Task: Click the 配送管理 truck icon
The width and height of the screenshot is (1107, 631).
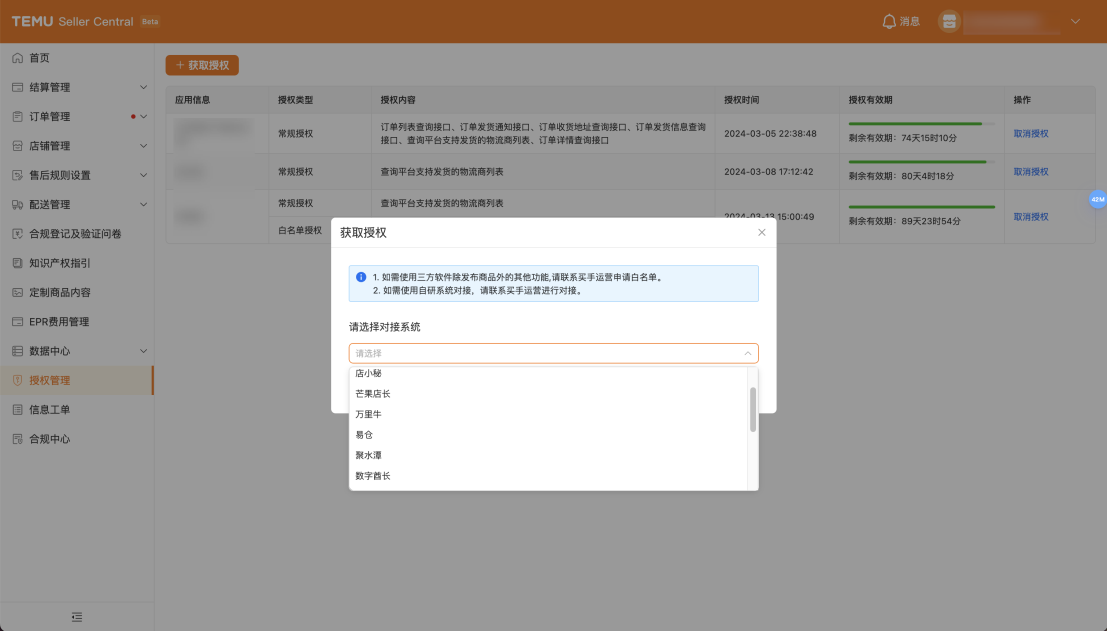Action: tap(17, 205)
